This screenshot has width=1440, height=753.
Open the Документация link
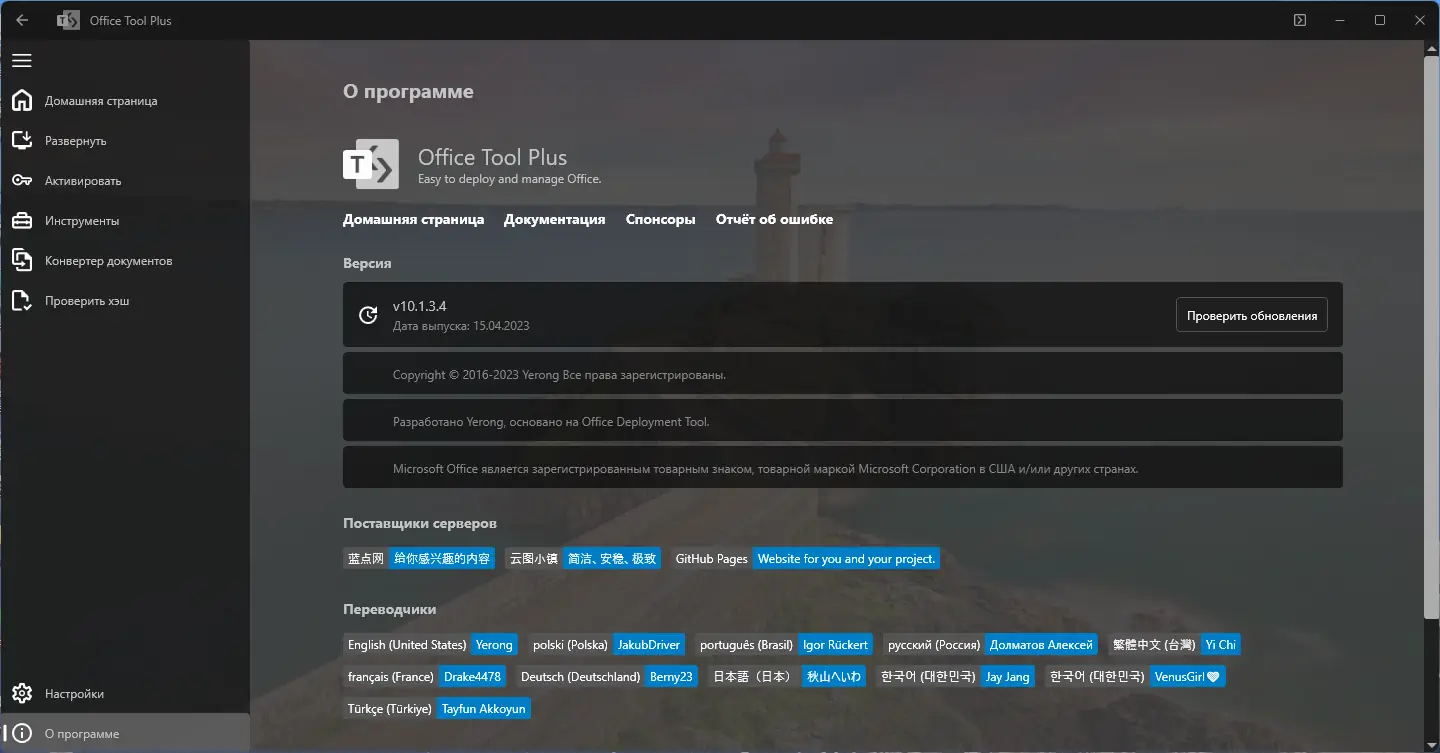click(x=555, y=219)
